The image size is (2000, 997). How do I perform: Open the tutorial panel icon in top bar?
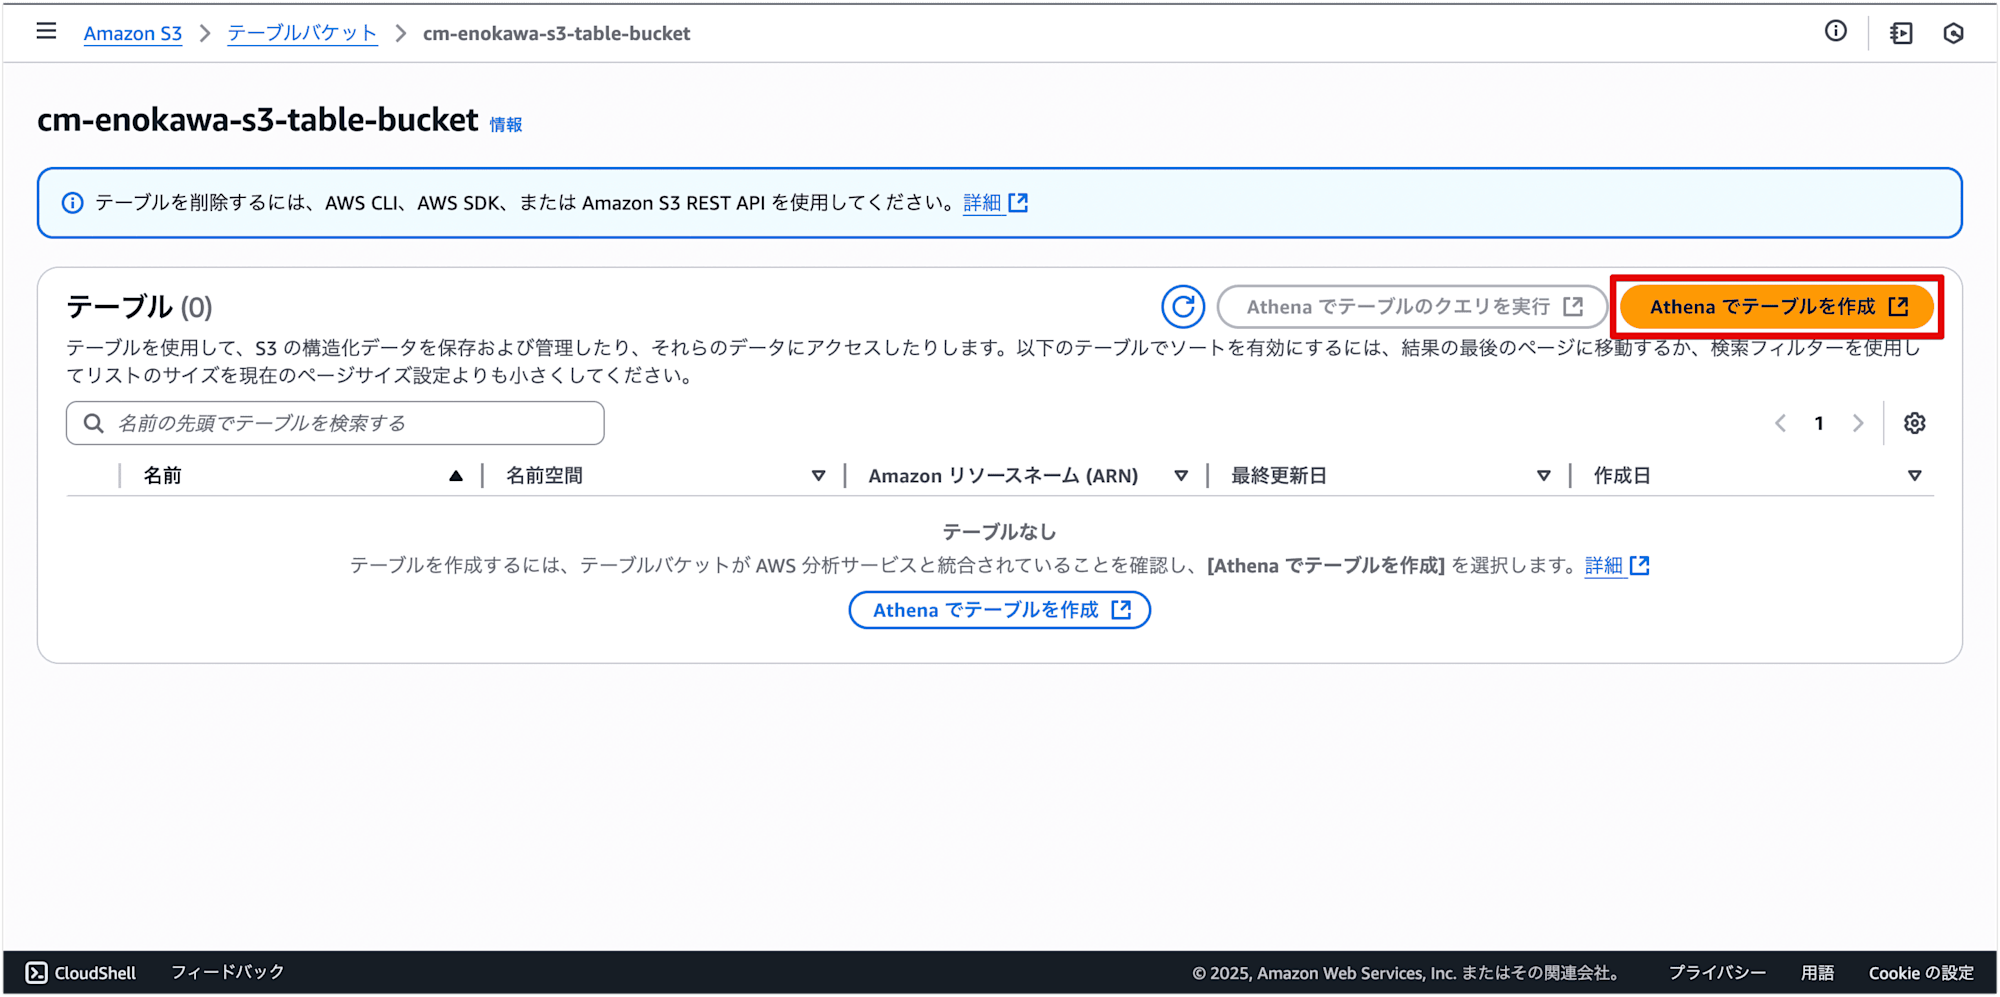coord(1900,33)
